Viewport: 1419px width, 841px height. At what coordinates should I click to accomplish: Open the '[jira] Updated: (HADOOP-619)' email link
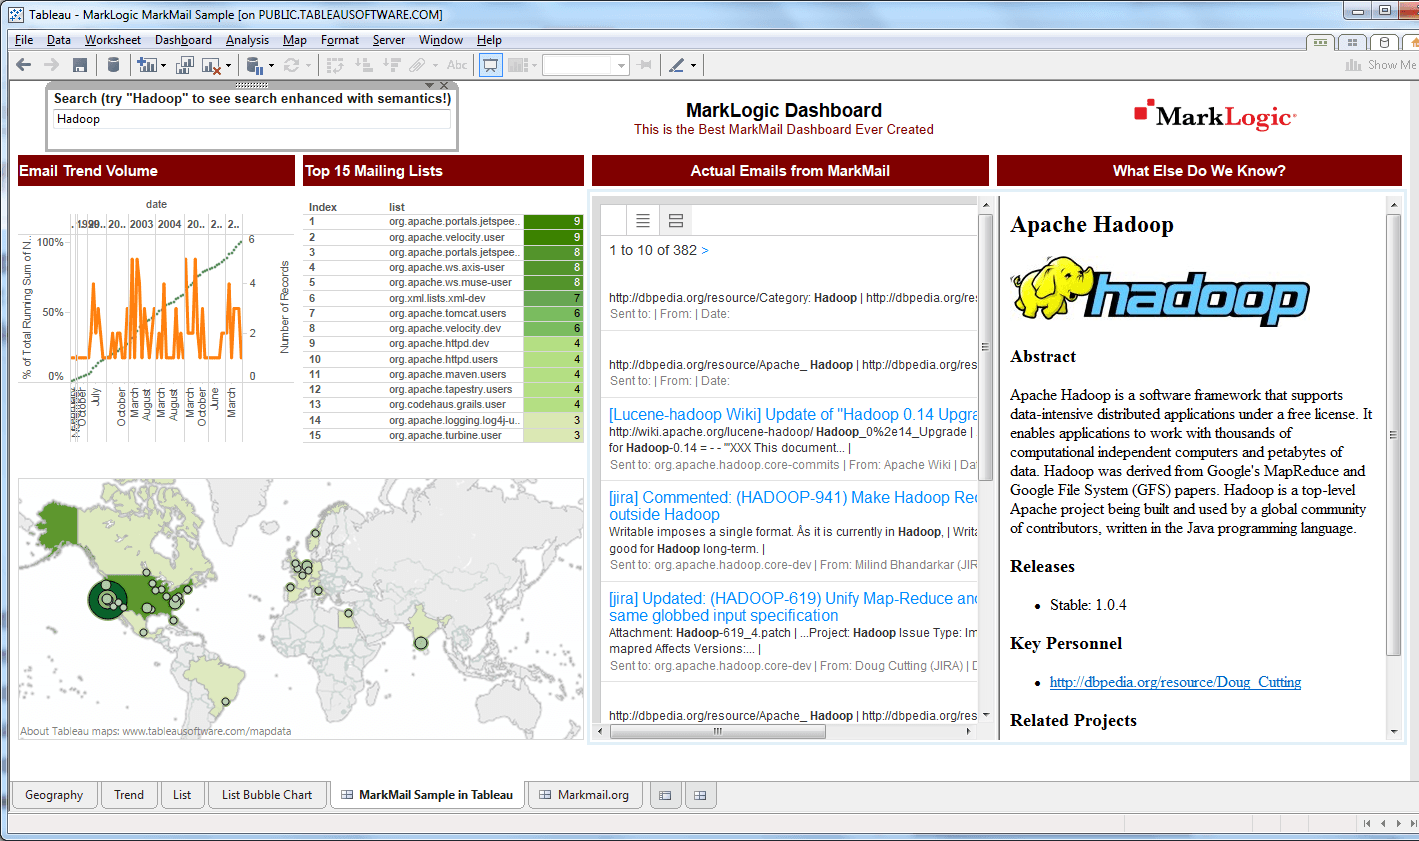793,607
